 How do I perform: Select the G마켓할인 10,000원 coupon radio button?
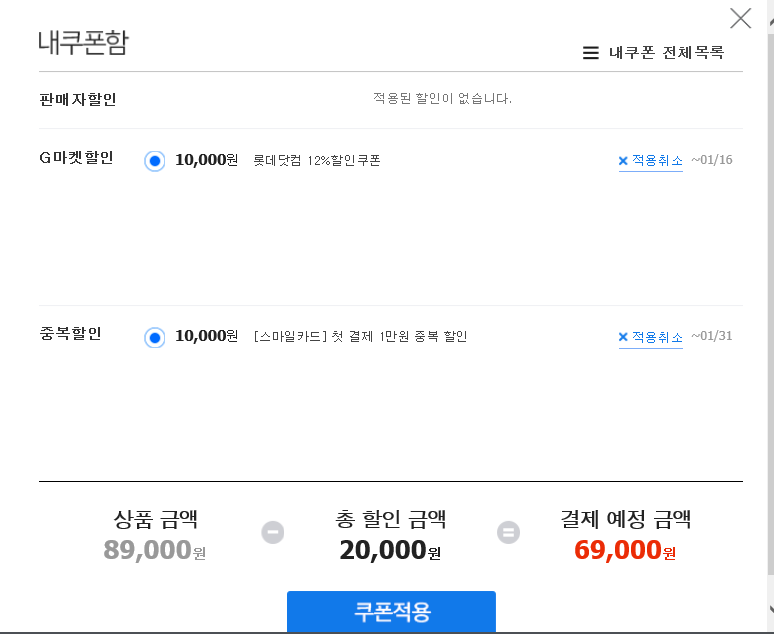(155, 161)
